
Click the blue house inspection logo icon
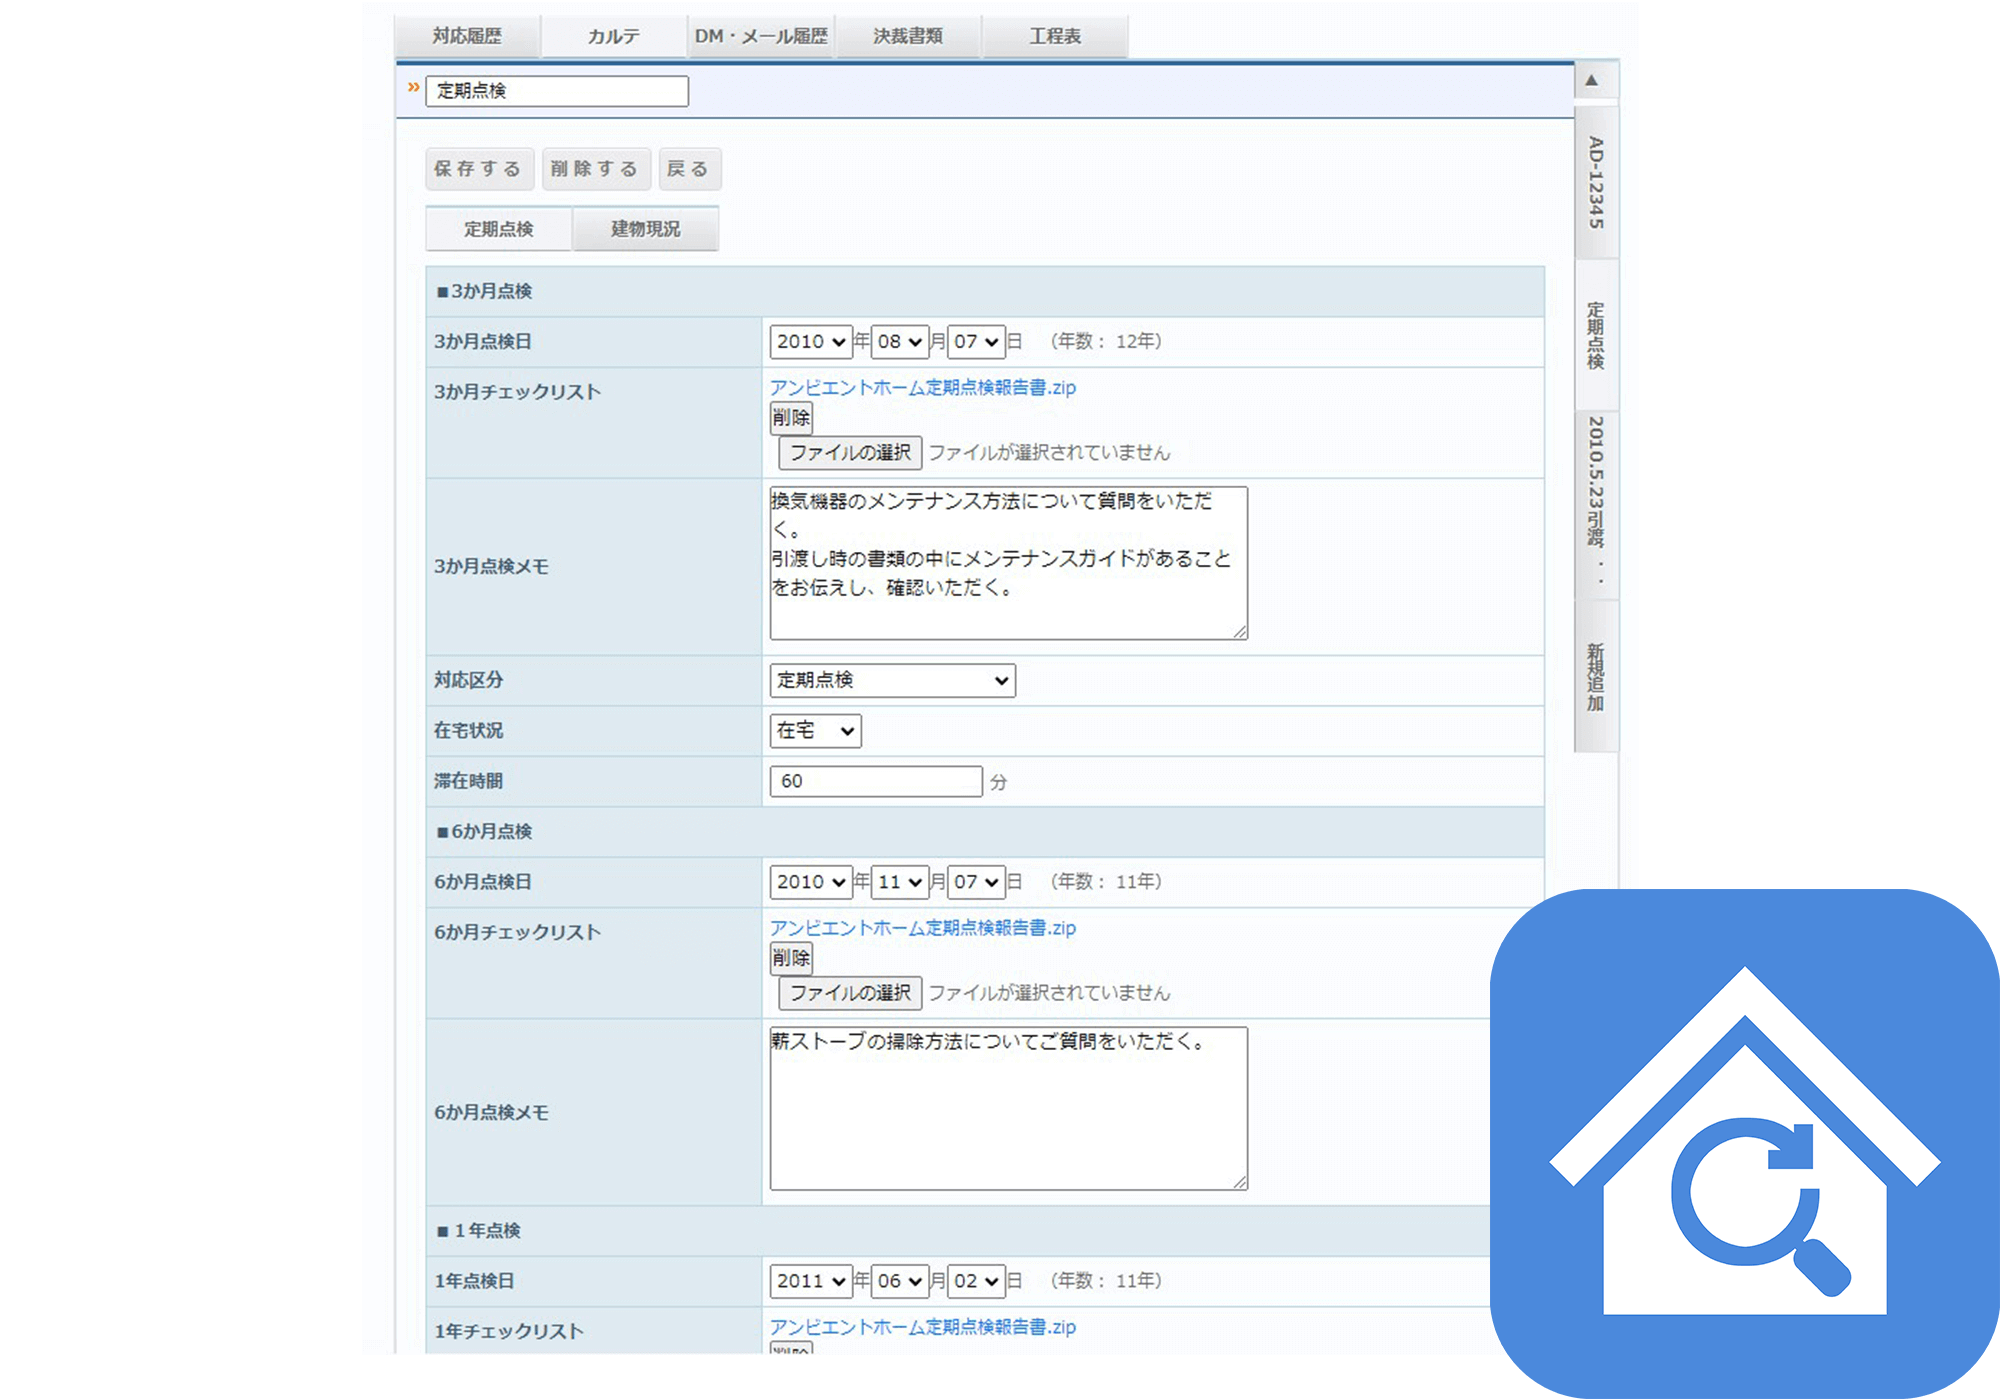pos(1745,1143)
